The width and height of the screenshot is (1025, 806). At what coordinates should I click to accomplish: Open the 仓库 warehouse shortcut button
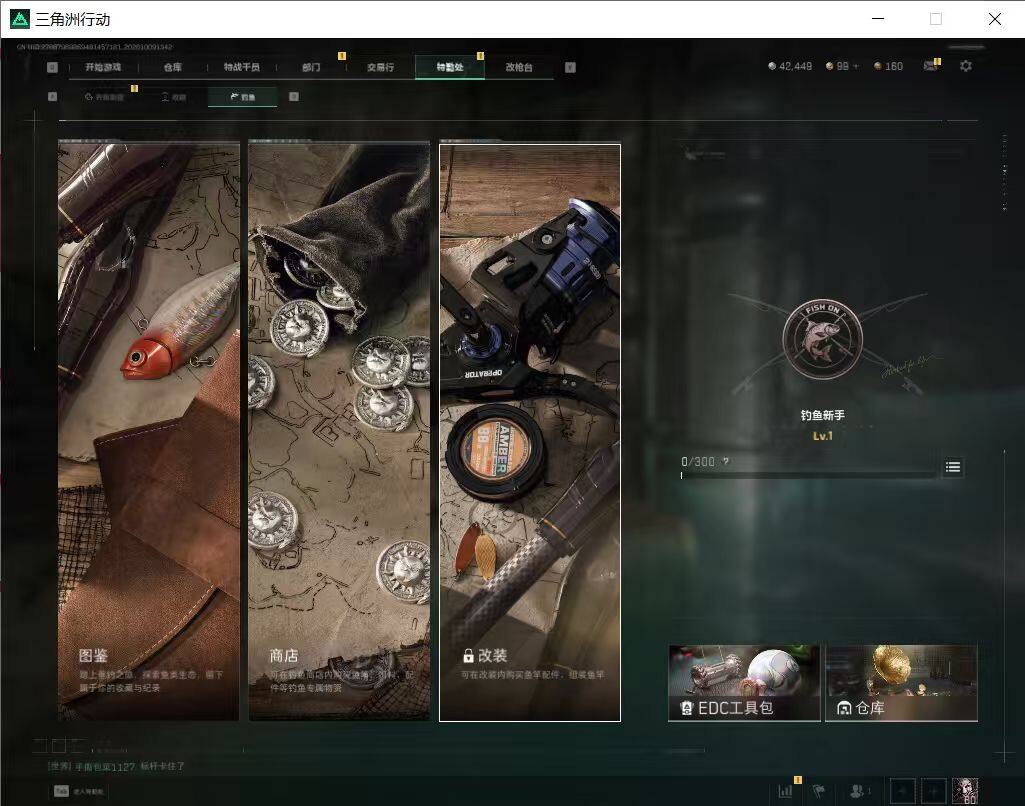[901, 683]
